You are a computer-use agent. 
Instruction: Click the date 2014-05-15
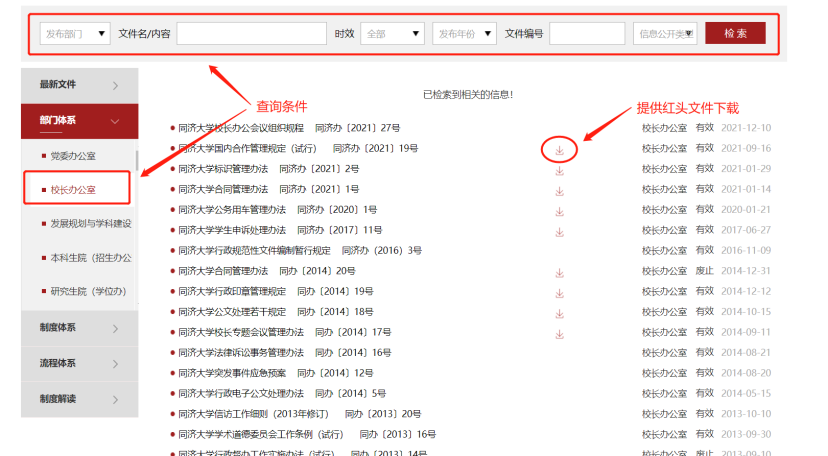[x=746, y=393]
